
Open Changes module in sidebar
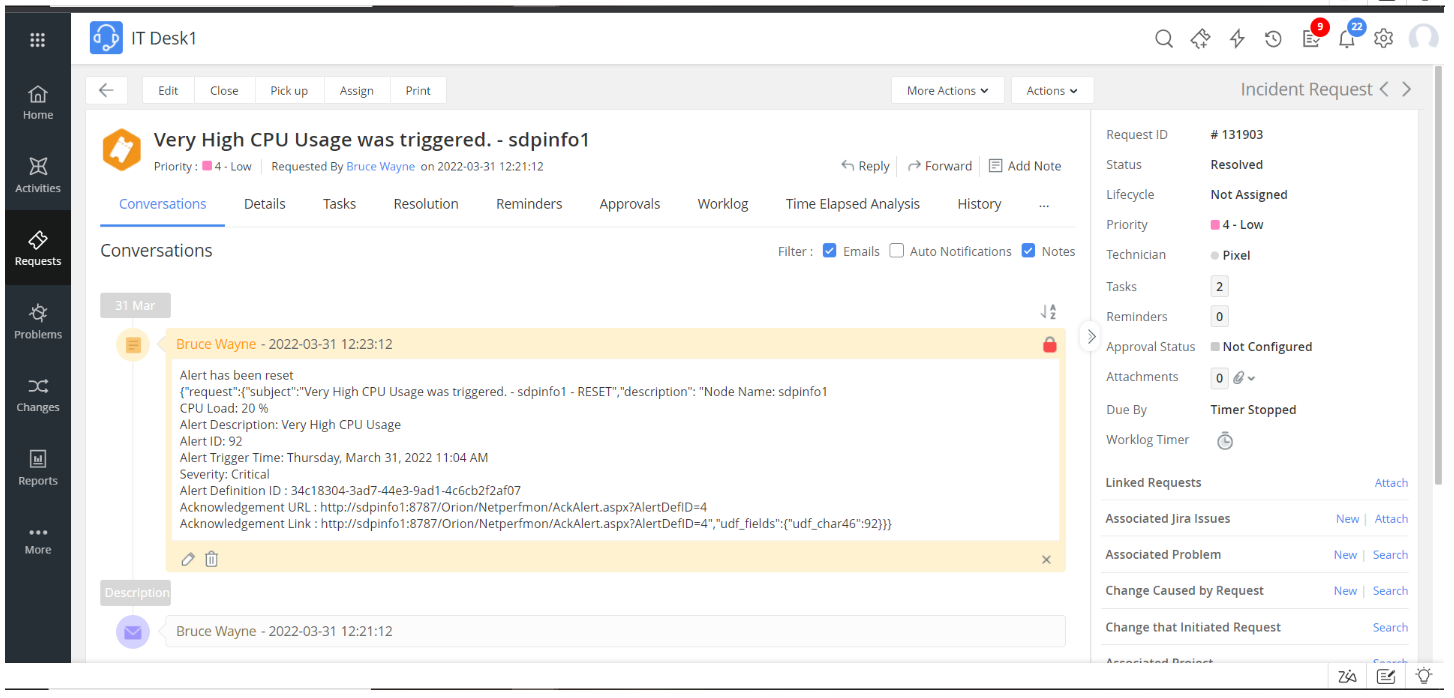coord(38,395)
